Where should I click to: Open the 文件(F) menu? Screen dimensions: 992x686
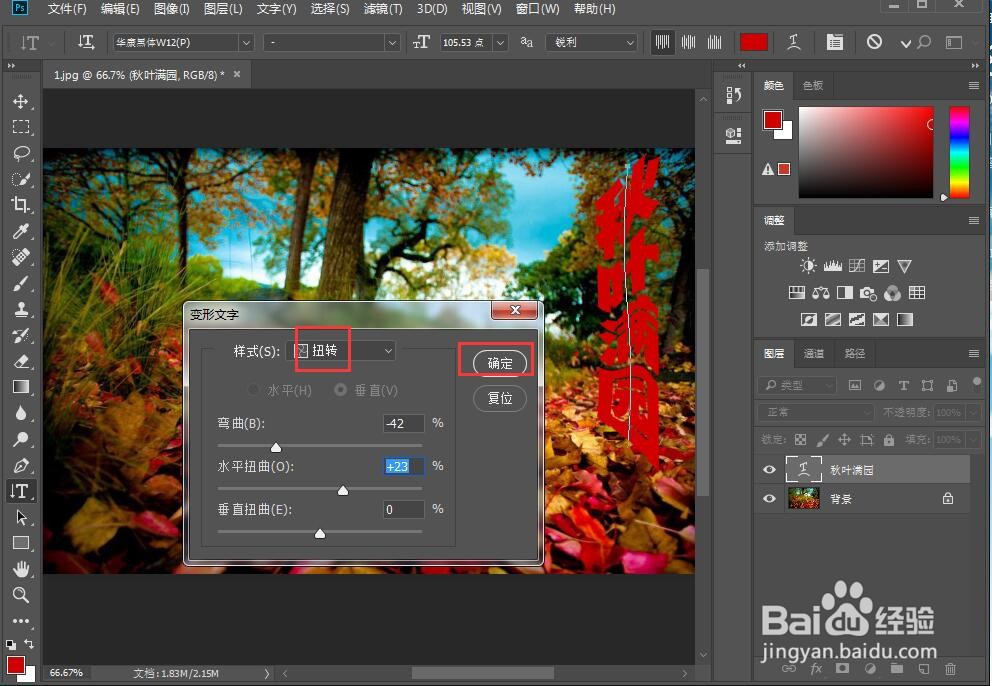pyautogui.click(x=67, y=9)
